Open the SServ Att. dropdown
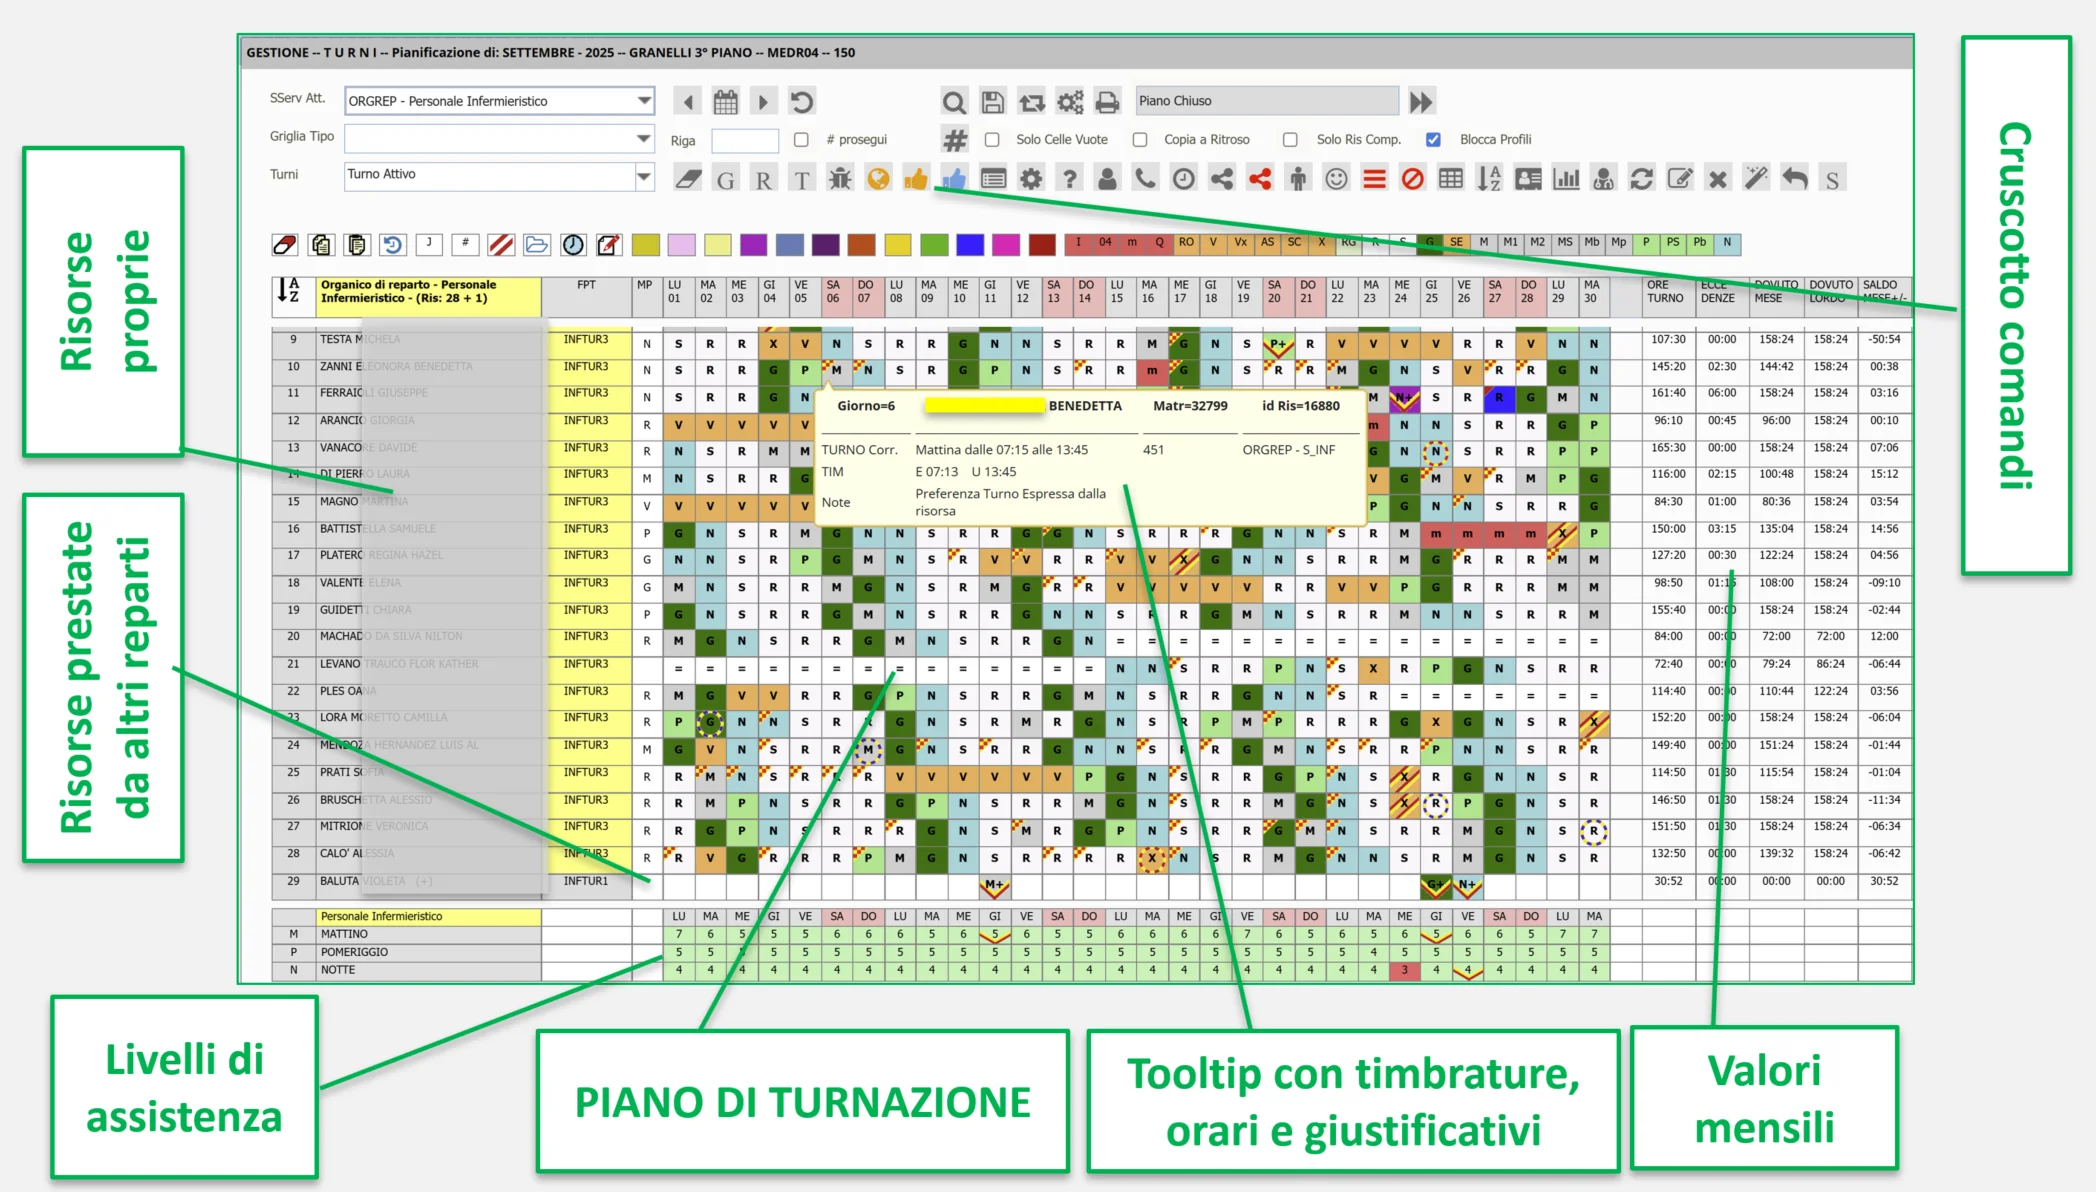 [644, 100]
